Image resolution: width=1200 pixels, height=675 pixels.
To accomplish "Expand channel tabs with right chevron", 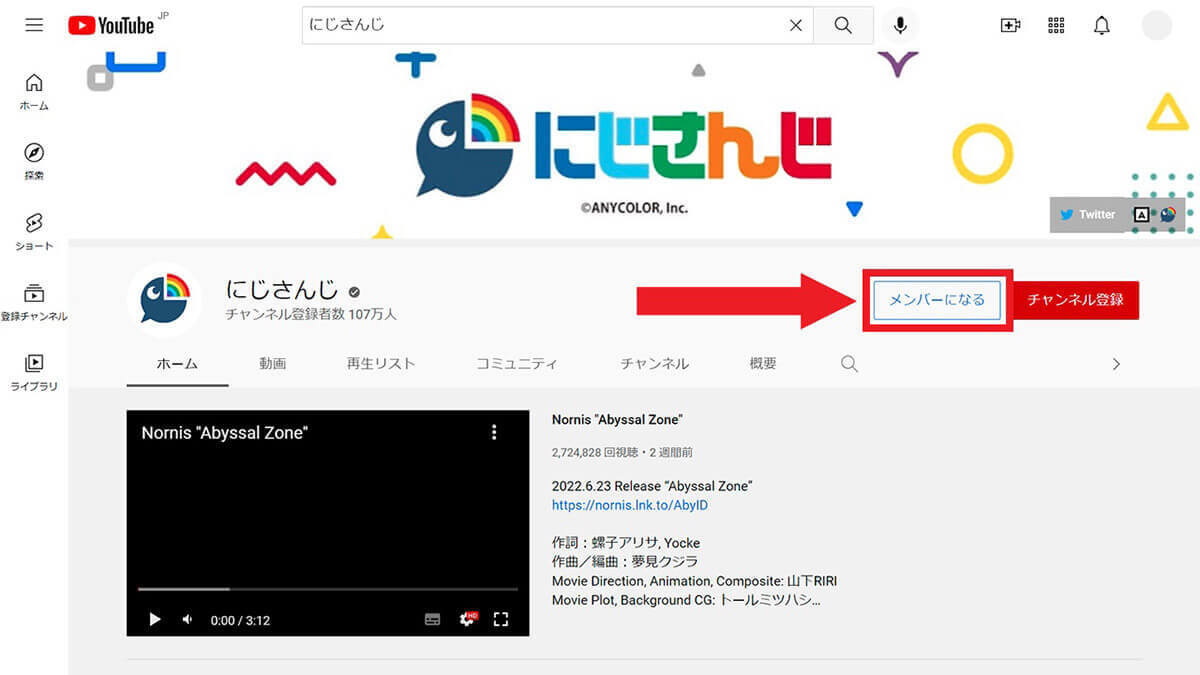I will click(1116, 364).
